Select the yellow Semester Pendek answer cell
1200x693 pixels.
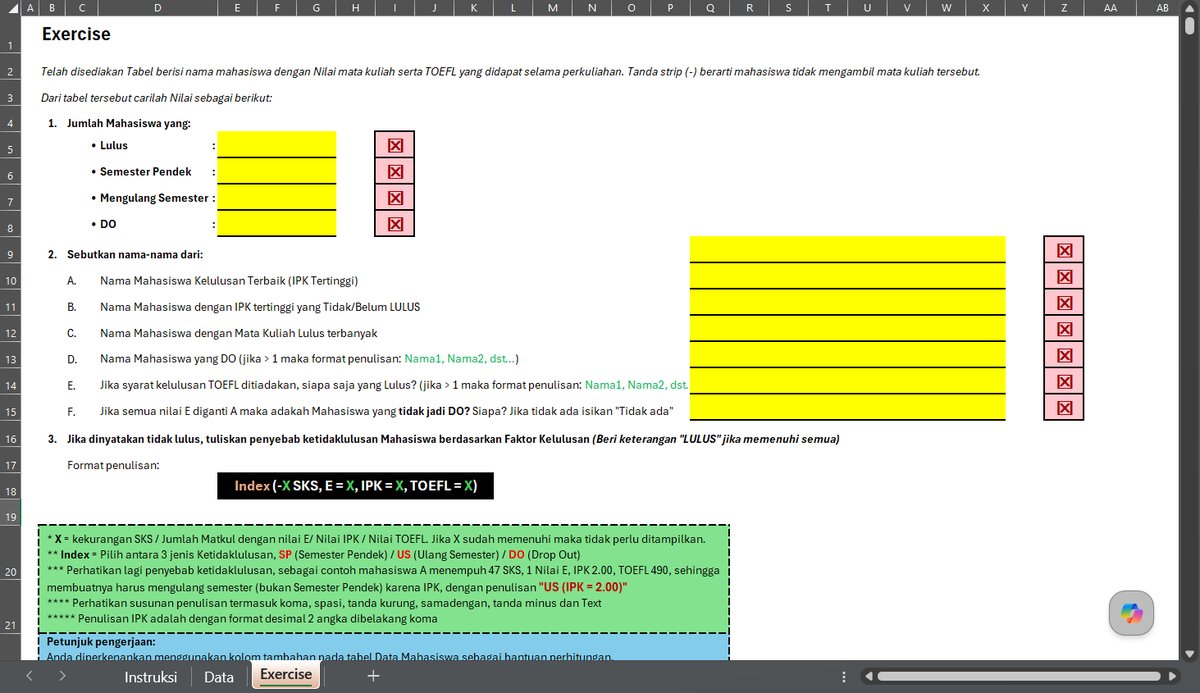coord(277,171)
